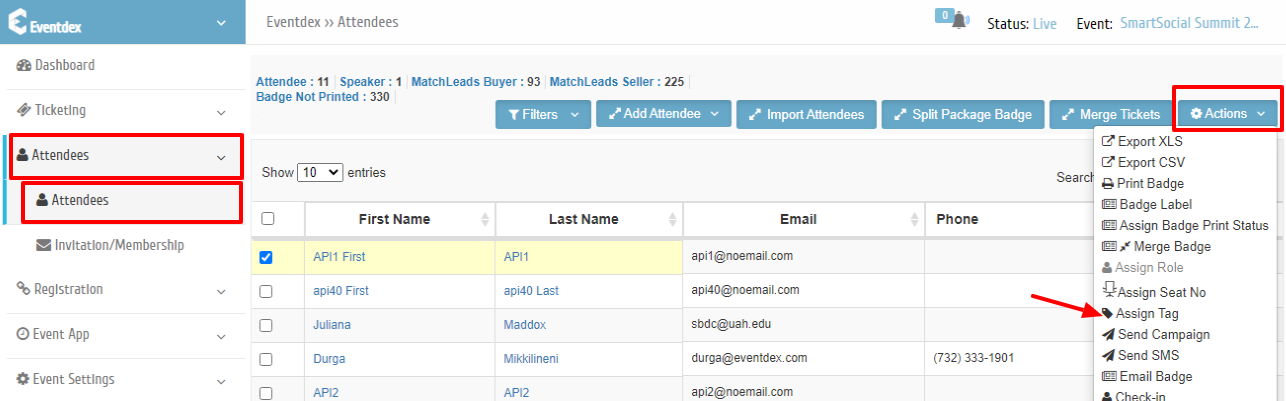Open the Durga attendee link
This screenshot has height=401, width=1286.
[x=330, y=359]
